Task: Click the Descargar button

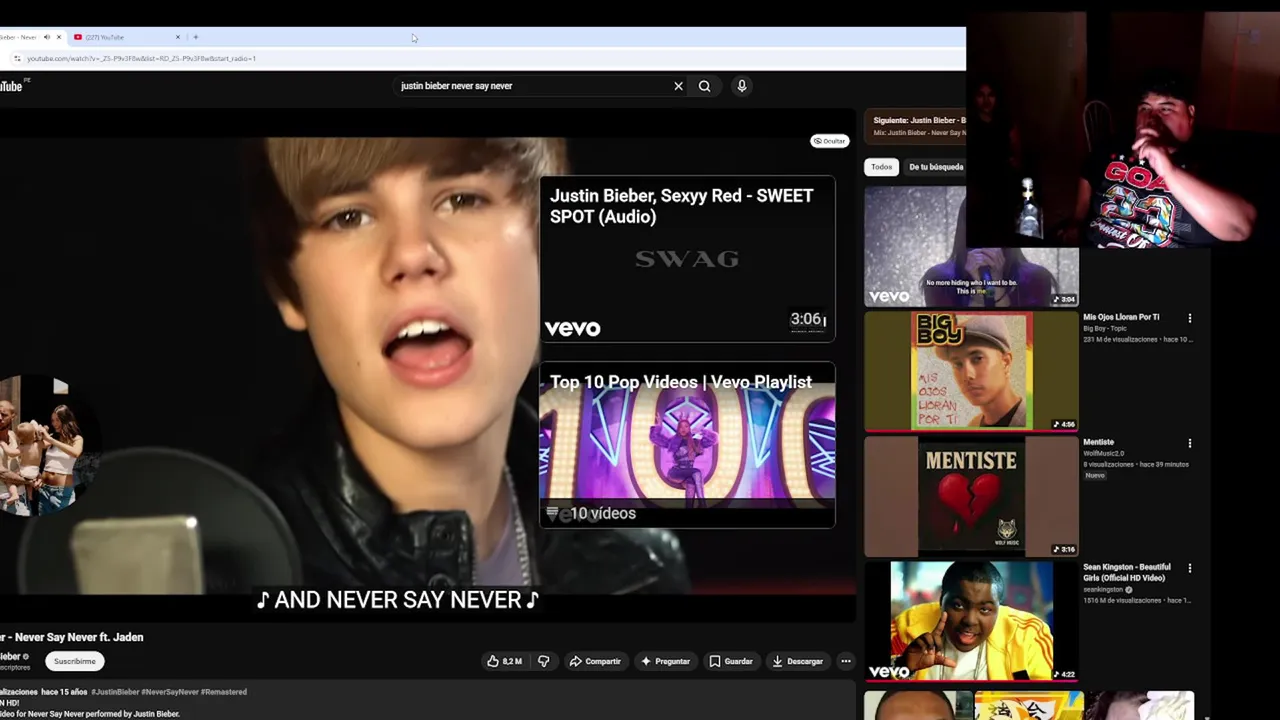Action: (797, 661)
